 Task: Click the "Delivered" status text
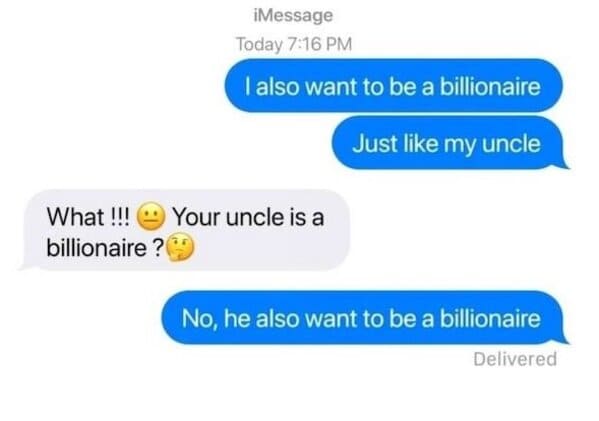(x=515, y=359)
